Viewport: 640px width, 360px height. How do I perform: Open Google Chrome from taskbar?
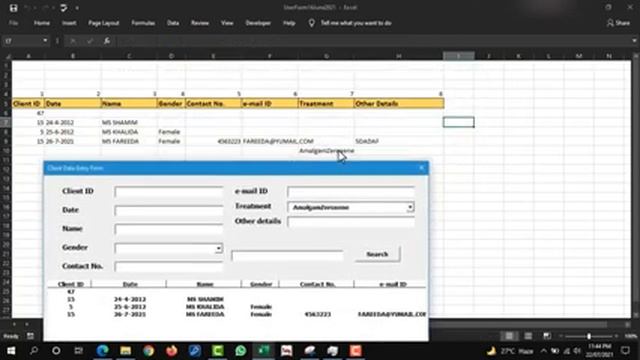pos(149,351)
